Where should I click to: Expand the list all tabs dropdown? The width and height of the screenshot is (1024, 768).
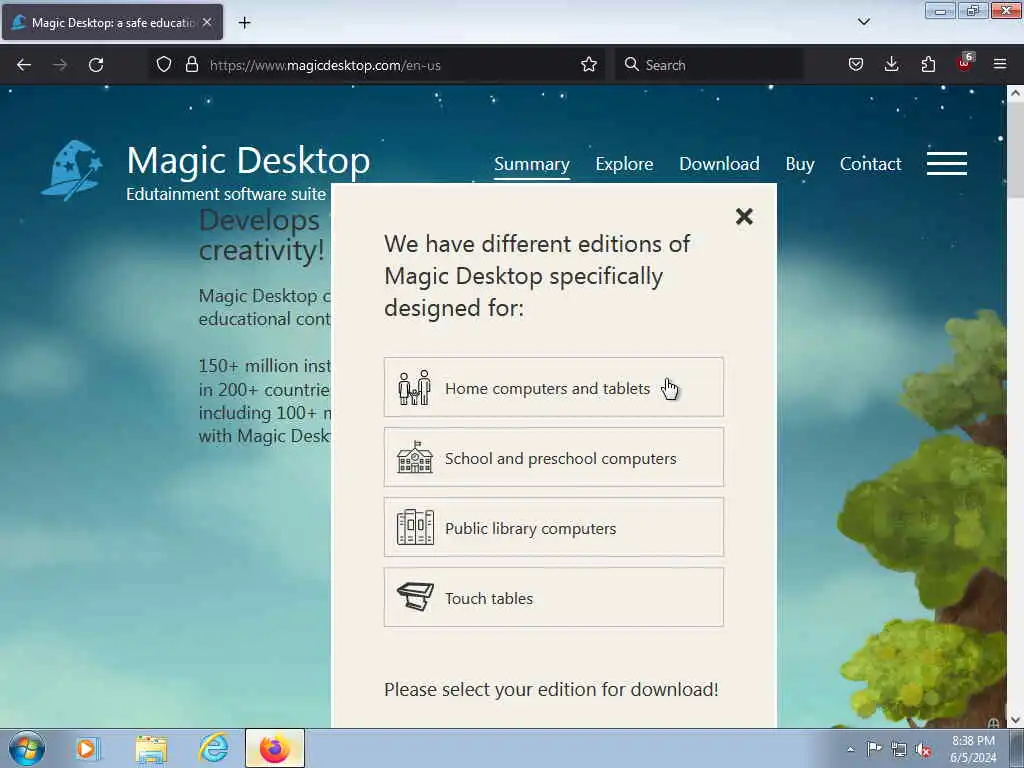[863, 22]
